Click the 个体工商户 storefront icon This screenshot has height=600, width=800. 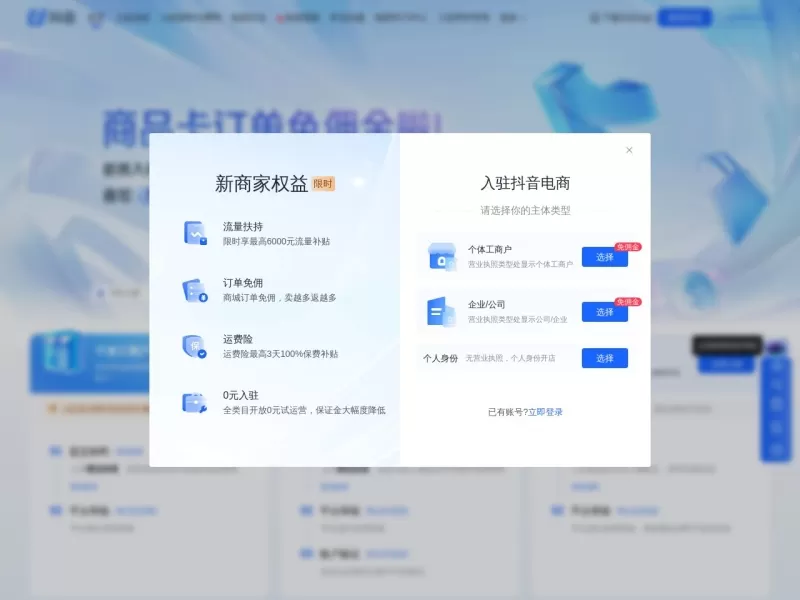point(440,255)
